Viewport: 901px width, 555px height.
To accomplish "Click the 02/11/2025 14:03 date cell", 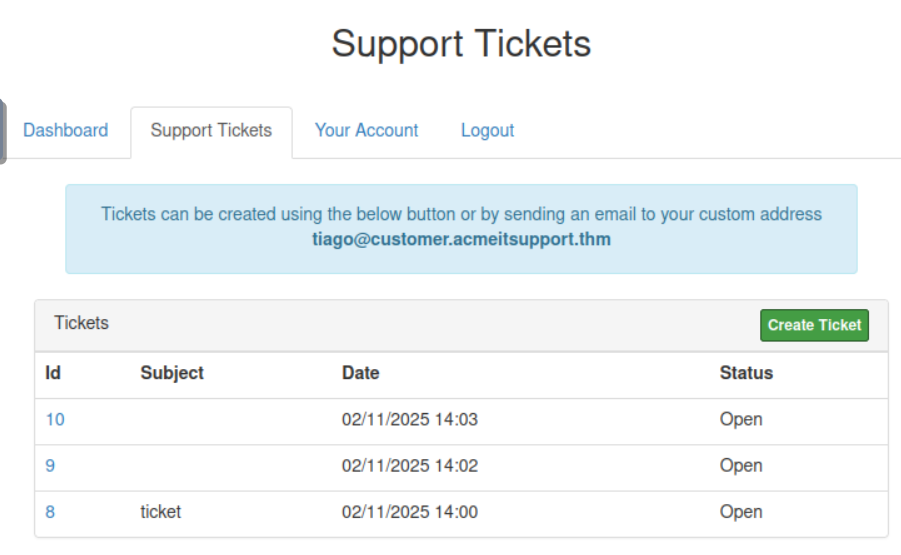I will (x=410, y=419).
